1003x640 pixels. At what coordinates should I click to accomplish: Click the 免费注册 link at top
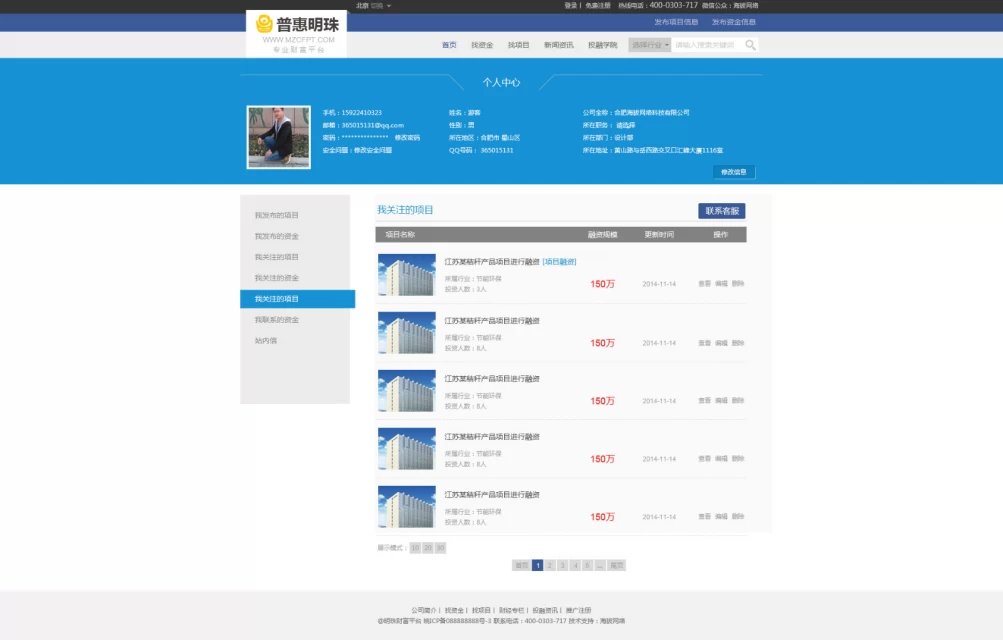click(x=597, y=5)
